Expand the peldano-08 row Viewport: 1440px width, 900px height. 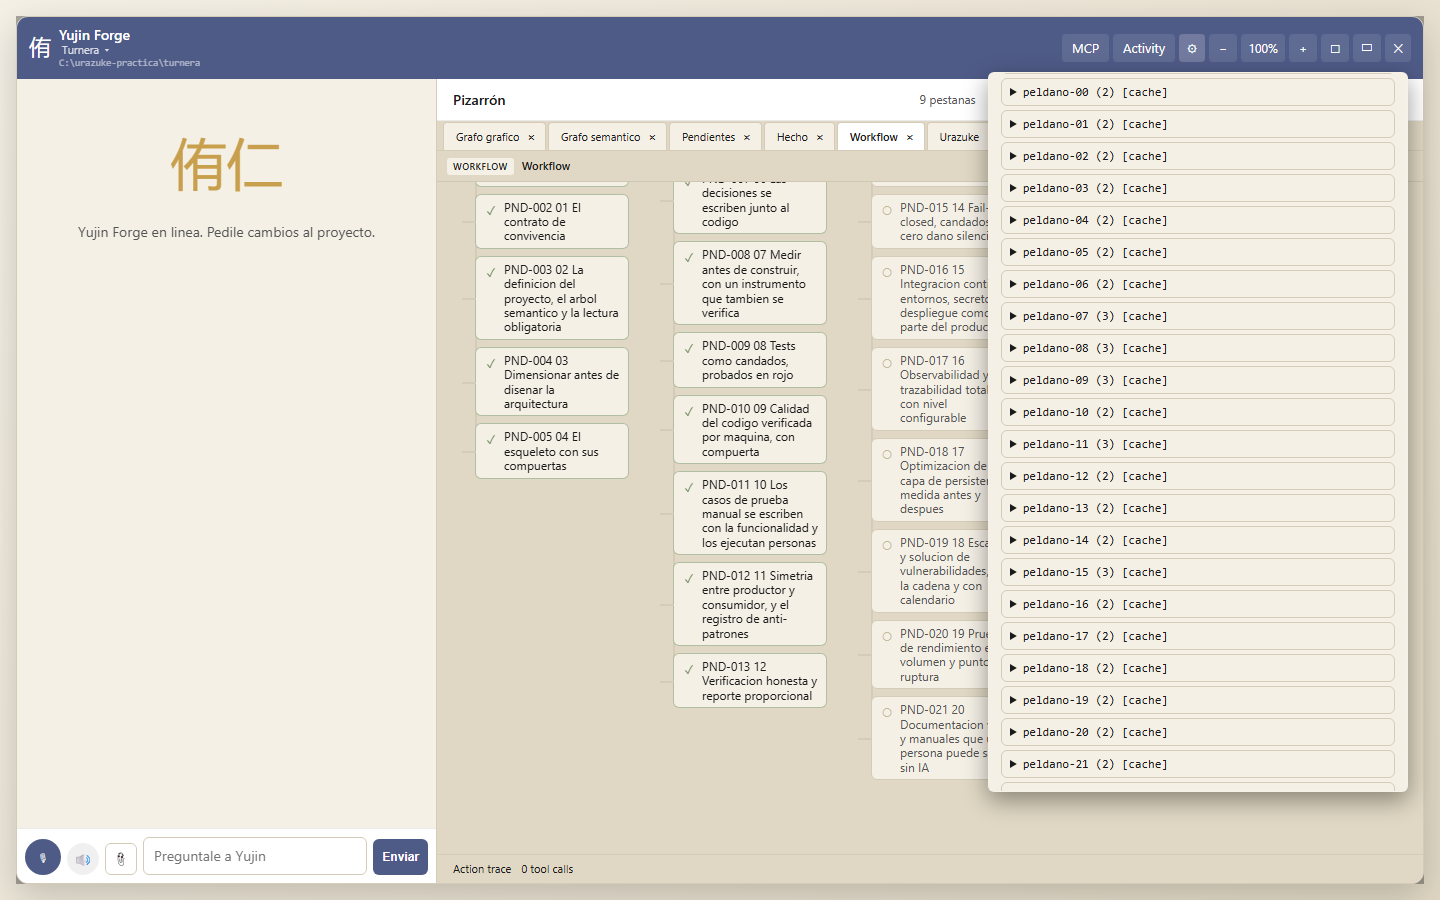click(1198, 348)
